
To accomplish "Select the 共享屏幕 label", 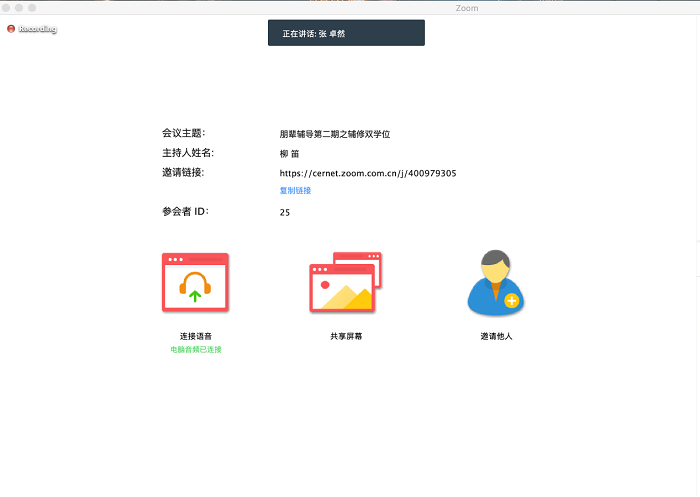I will [x=346, y=336].
